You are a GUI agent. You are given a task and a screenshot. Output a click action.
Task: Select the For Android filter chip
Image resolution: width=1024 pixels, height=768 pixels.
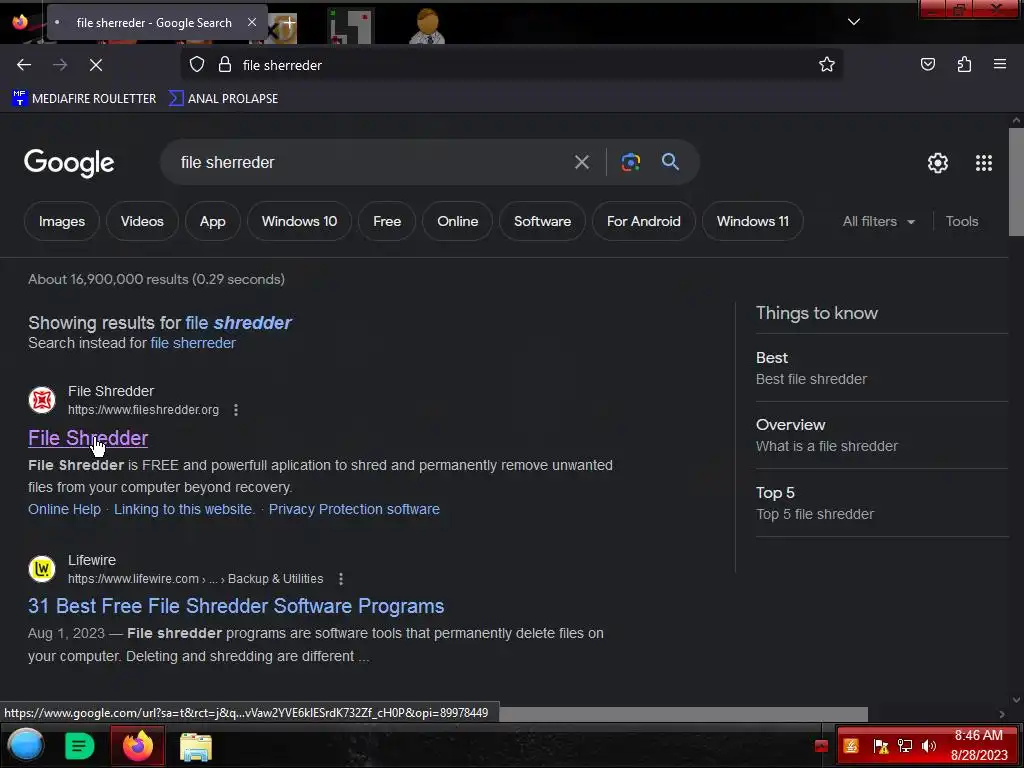click(x=643, y=221)
